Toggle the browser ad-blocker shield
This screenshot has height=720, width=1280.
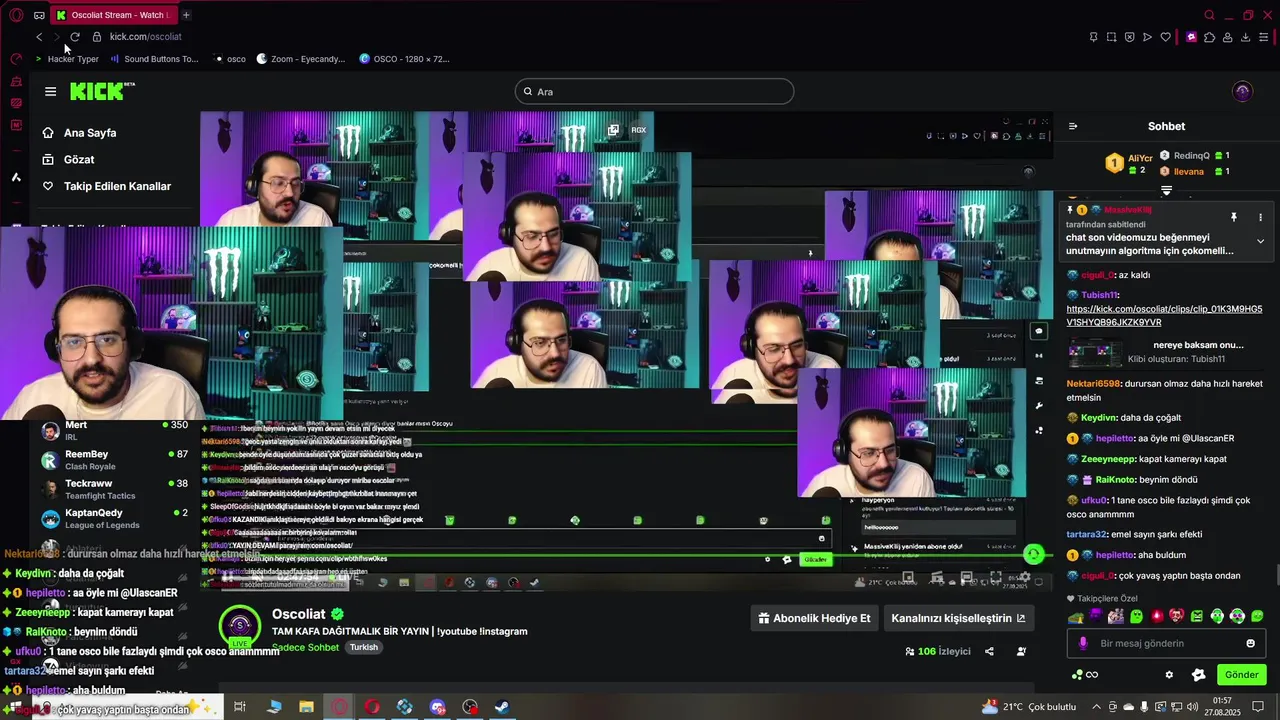1129,37
